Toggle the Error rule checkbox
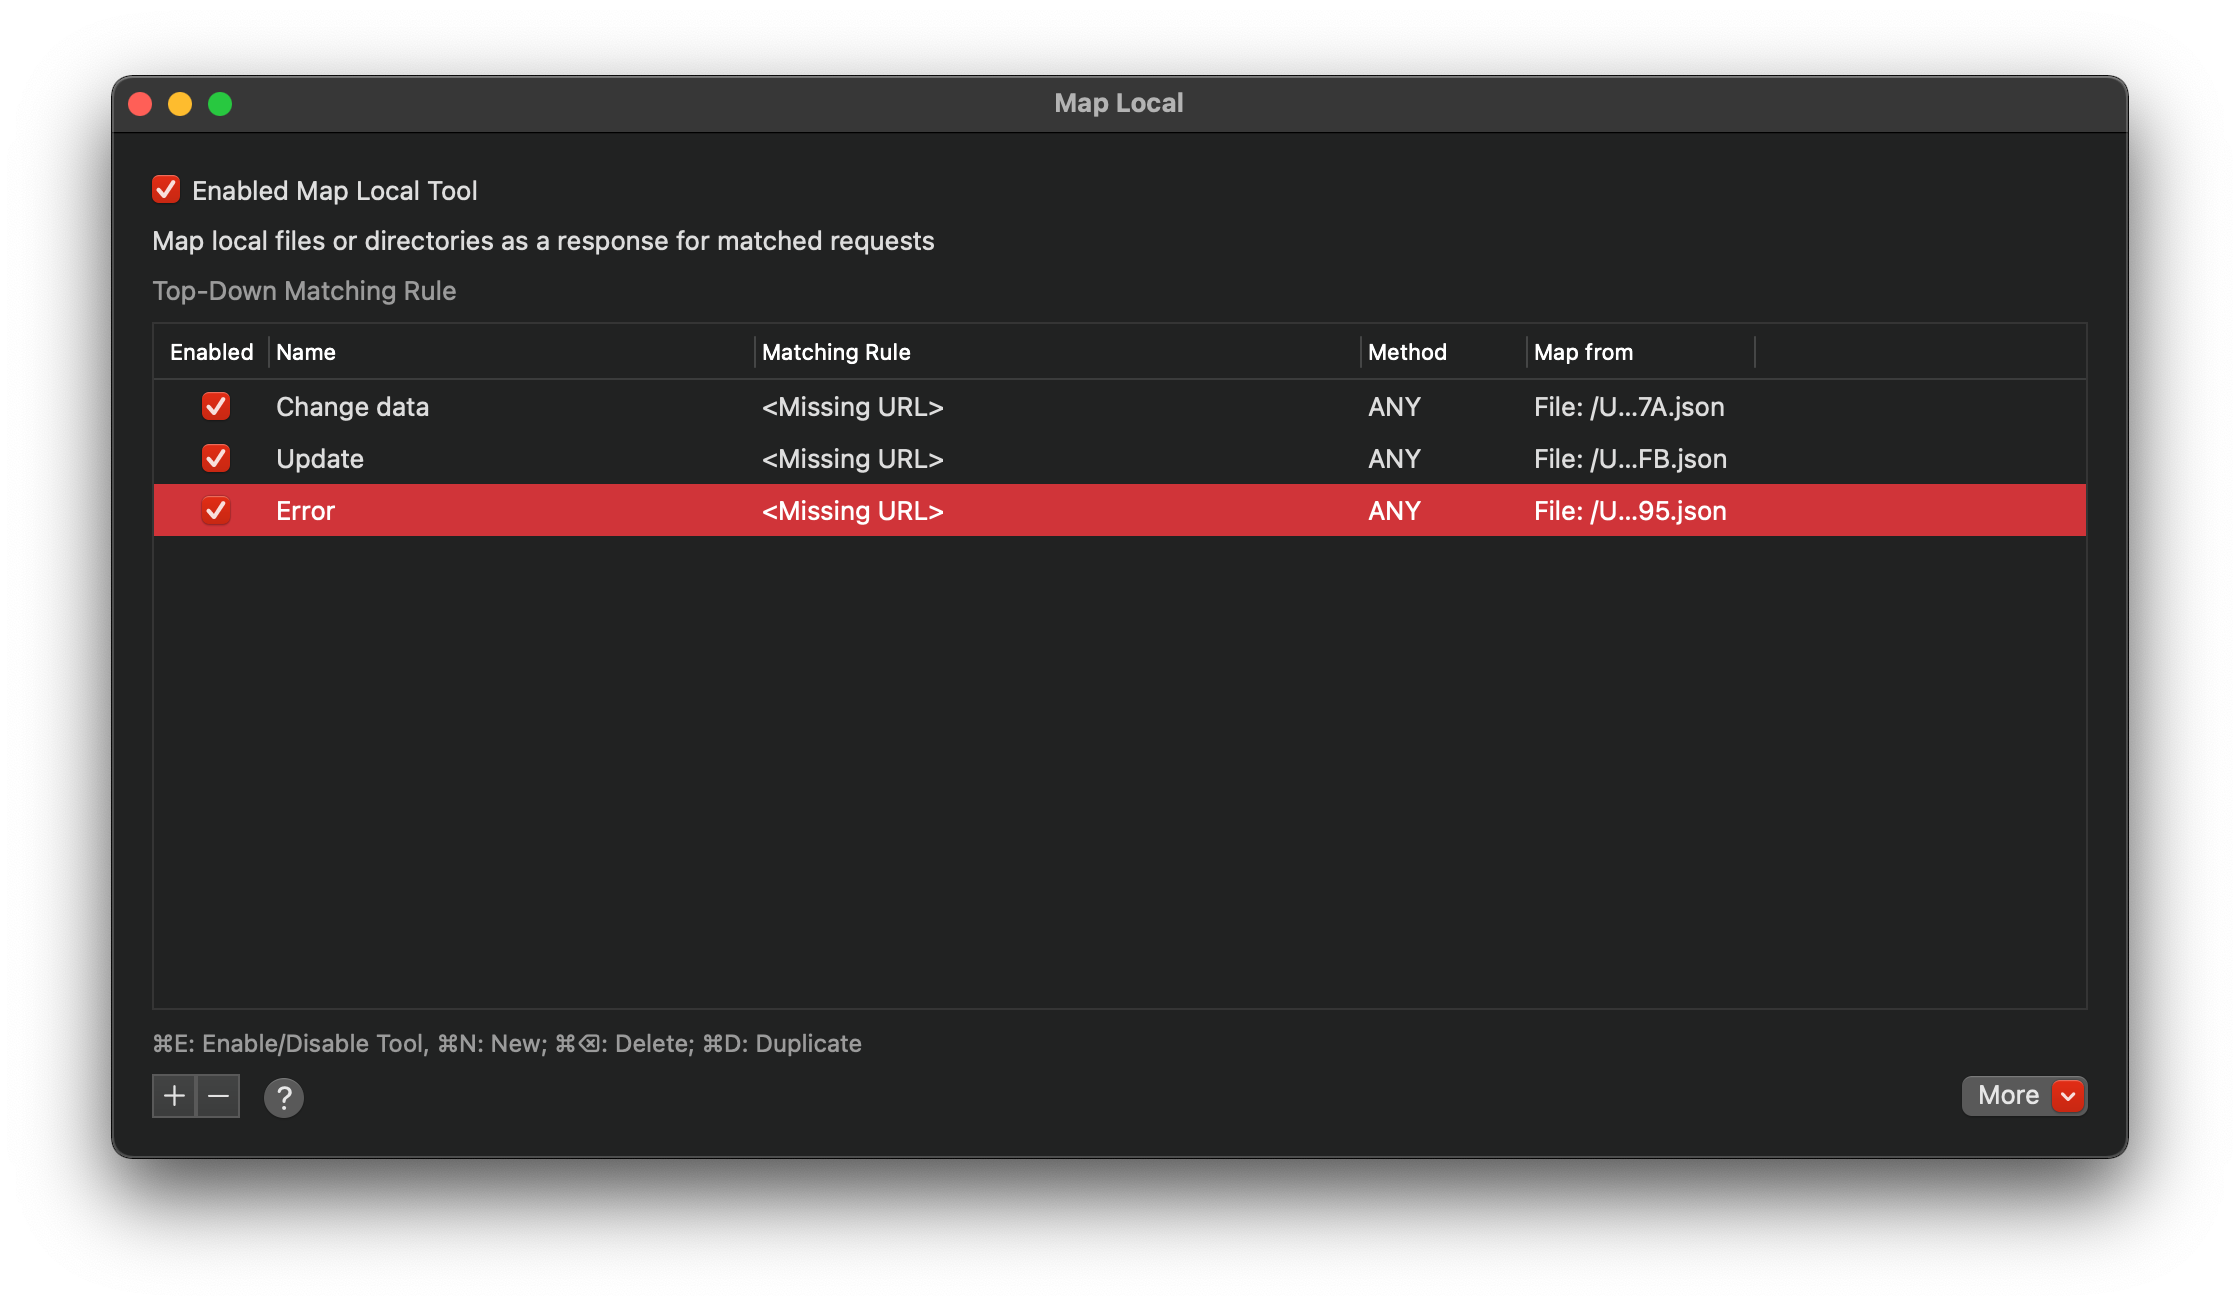This screenshot has height=1306, width=2240. pyautogui.click(x=216, y=511)
